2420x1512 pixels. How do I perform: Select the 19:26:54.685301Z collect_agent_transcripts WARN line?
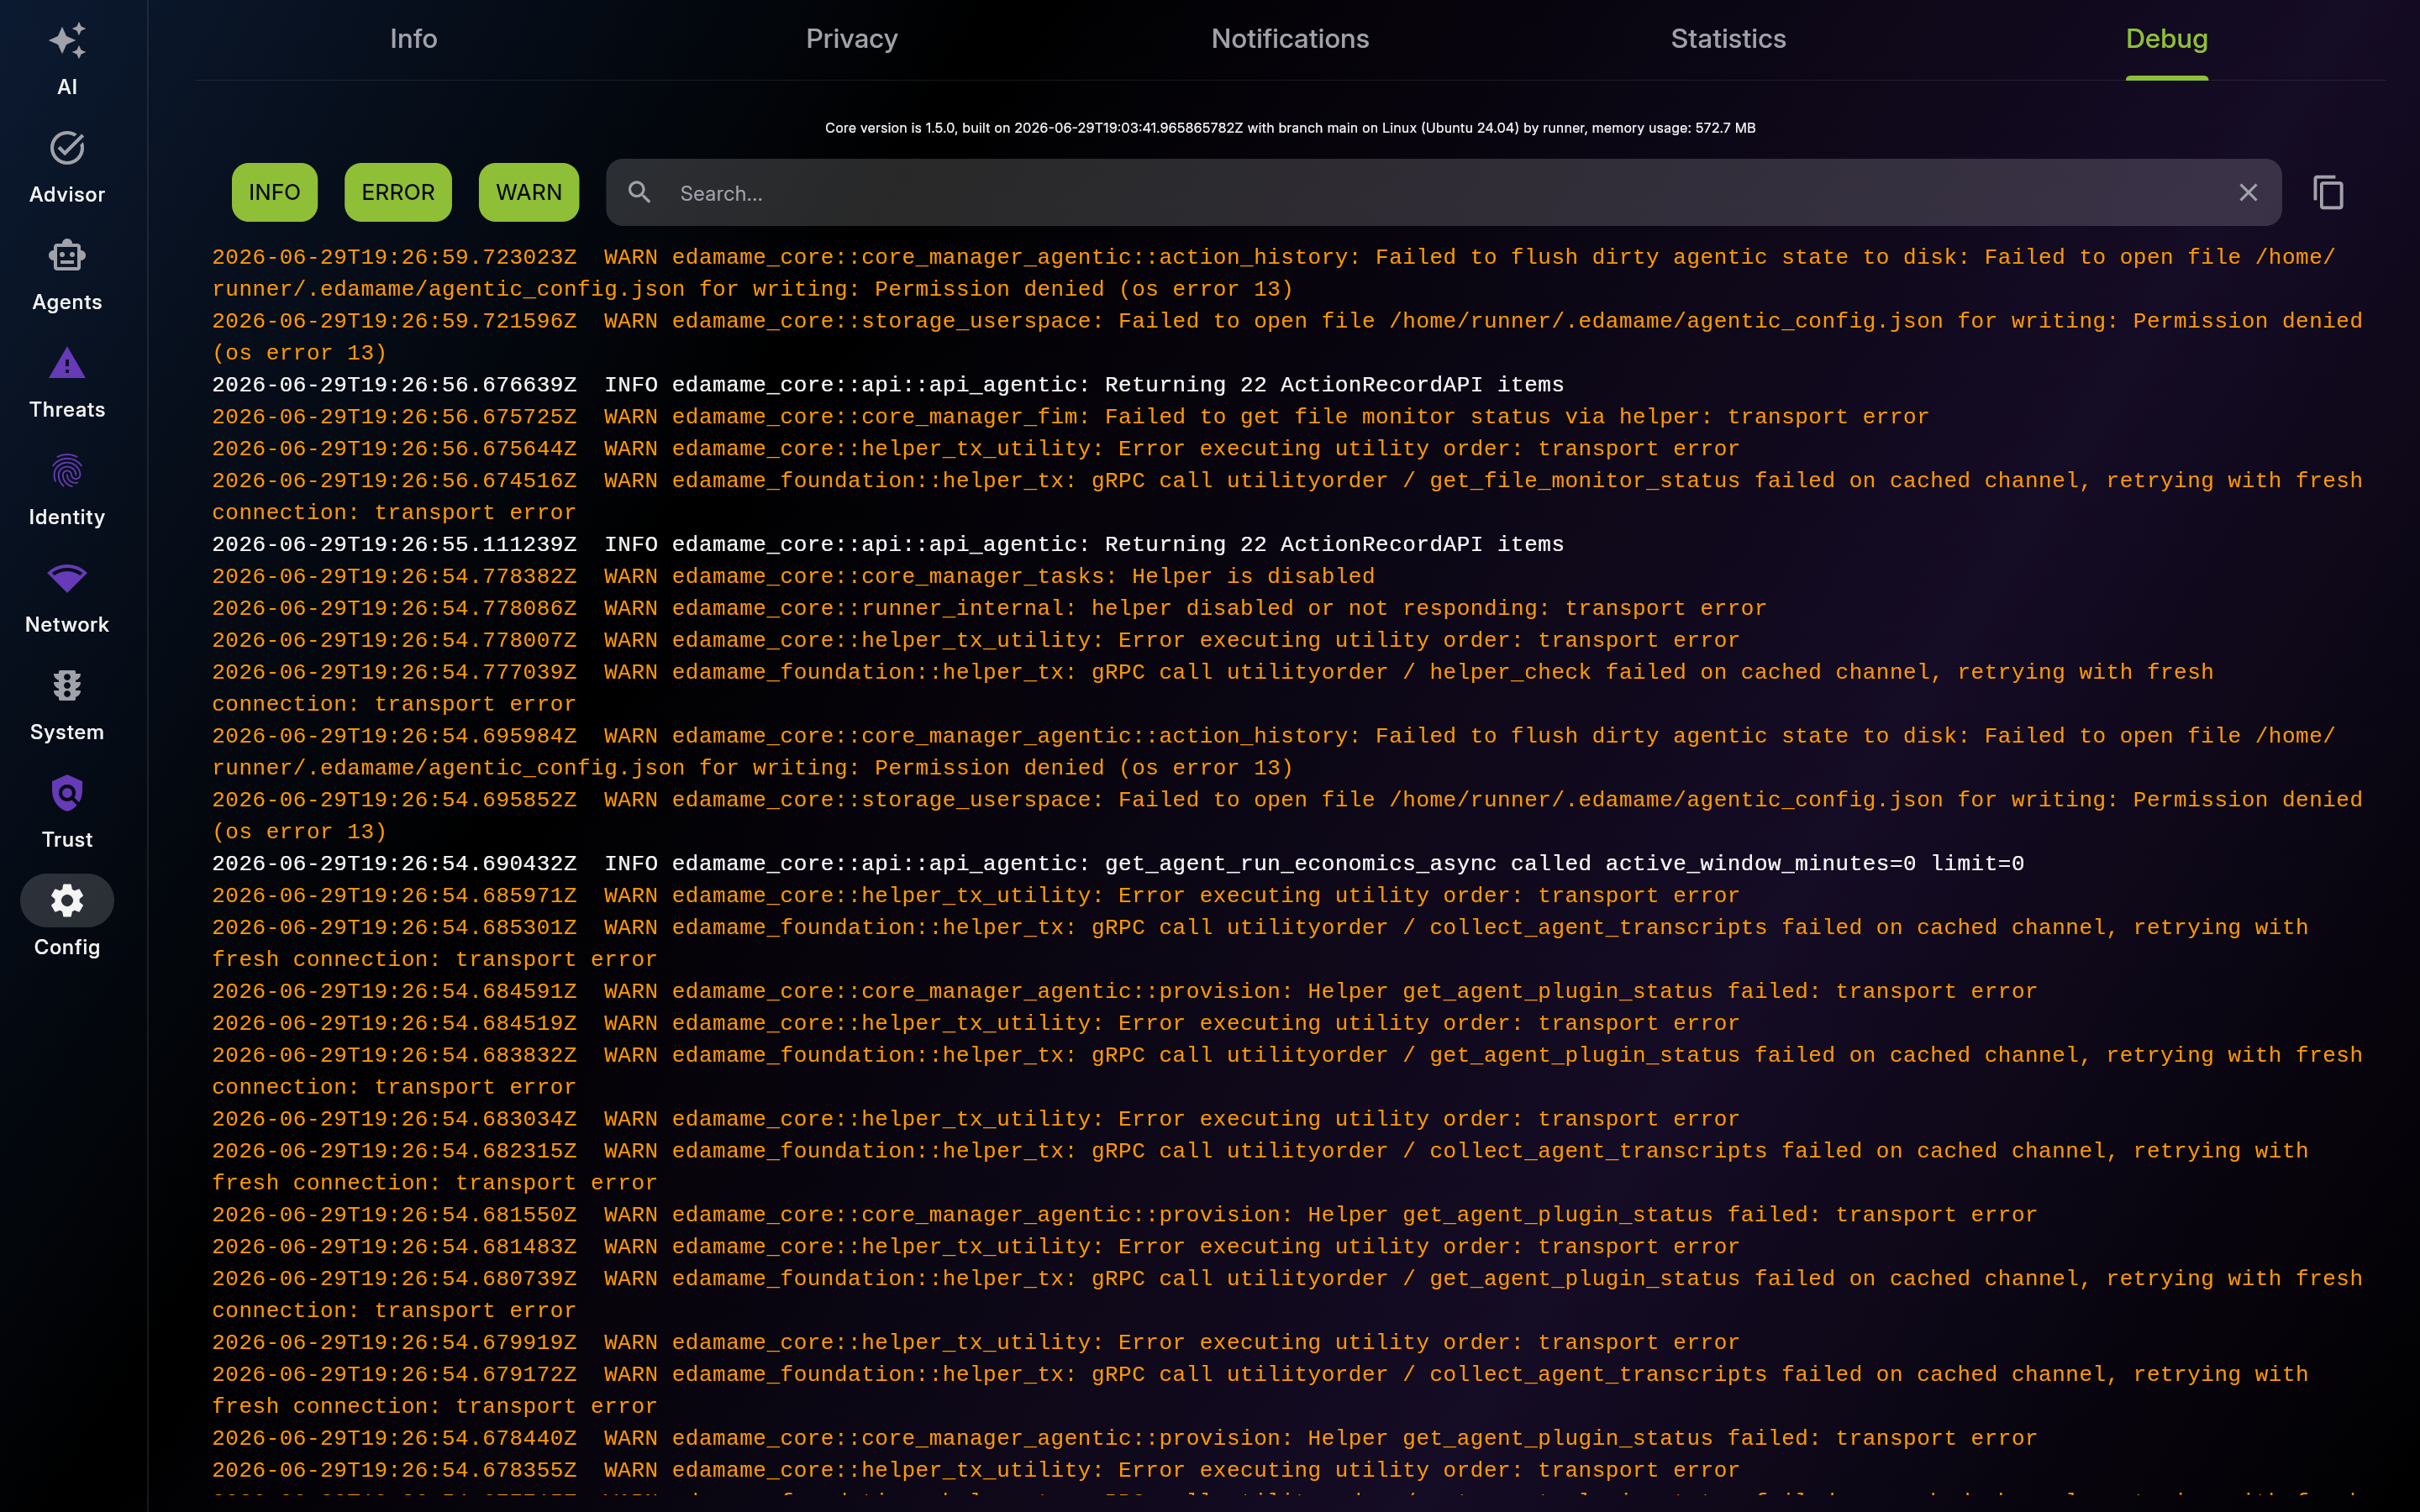[1260, 944]
